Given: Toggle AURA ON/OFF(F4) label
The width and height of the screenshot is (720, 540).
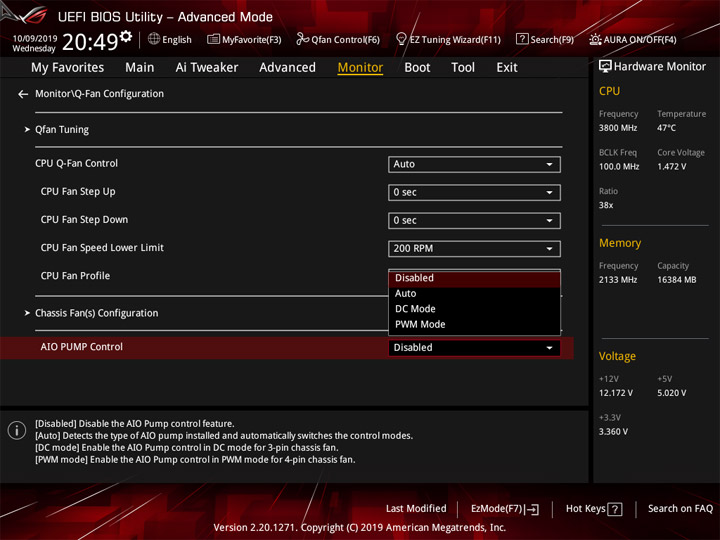Looking at the screenshot, I should [x=640, y=39].
